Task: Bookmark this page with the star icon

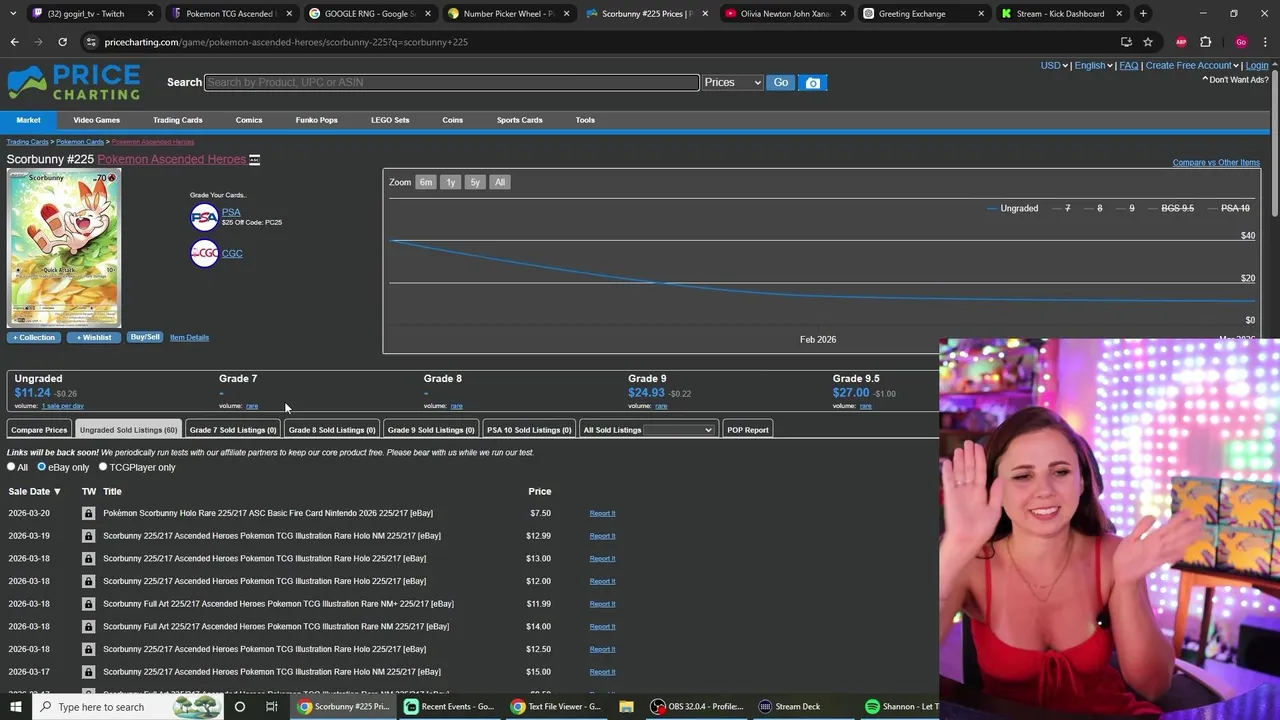Action: (1148, 42)
